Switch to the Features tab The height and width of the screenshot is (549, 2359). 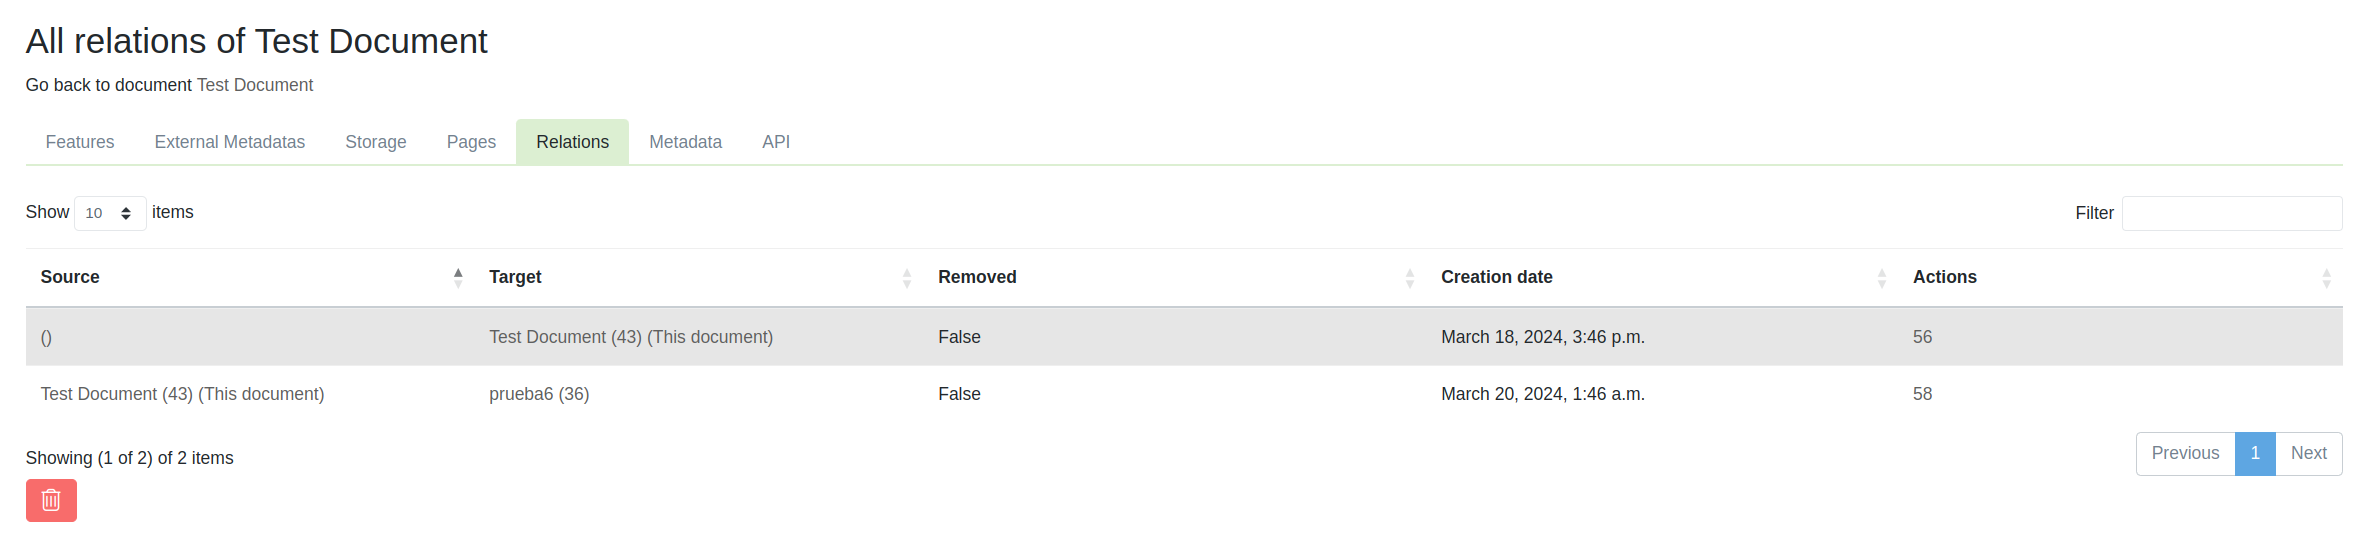coord(80,142)
